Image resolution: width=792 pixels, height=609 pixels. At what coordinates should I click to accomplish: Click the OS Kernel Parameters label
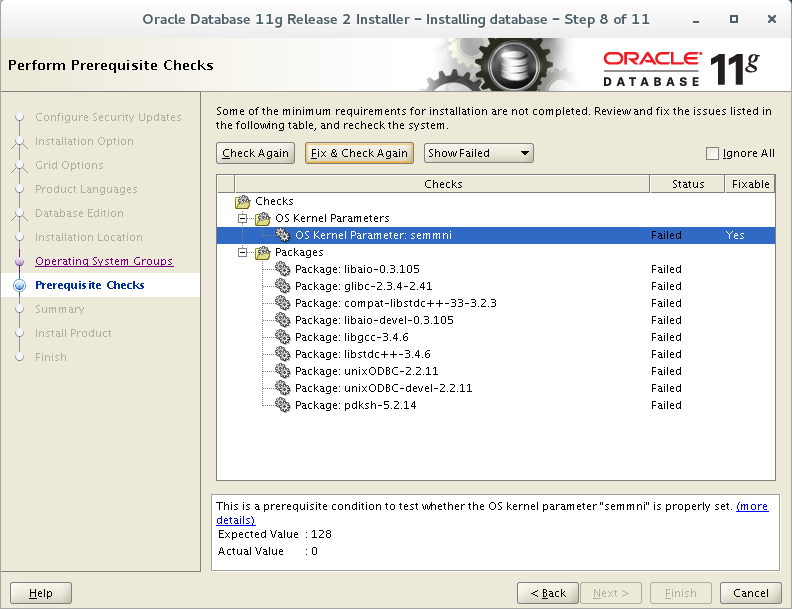[x=332, y=218]
